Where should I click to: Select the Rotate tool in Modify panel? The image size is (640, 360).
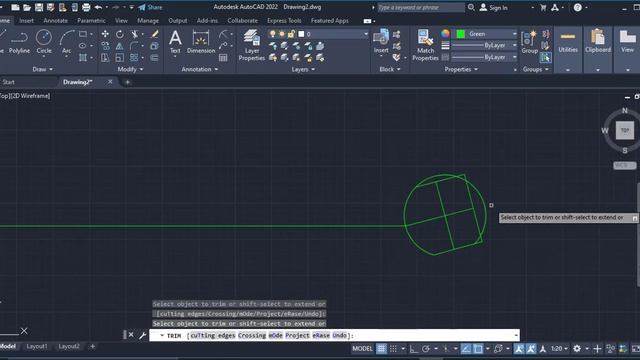coord(120,34)
